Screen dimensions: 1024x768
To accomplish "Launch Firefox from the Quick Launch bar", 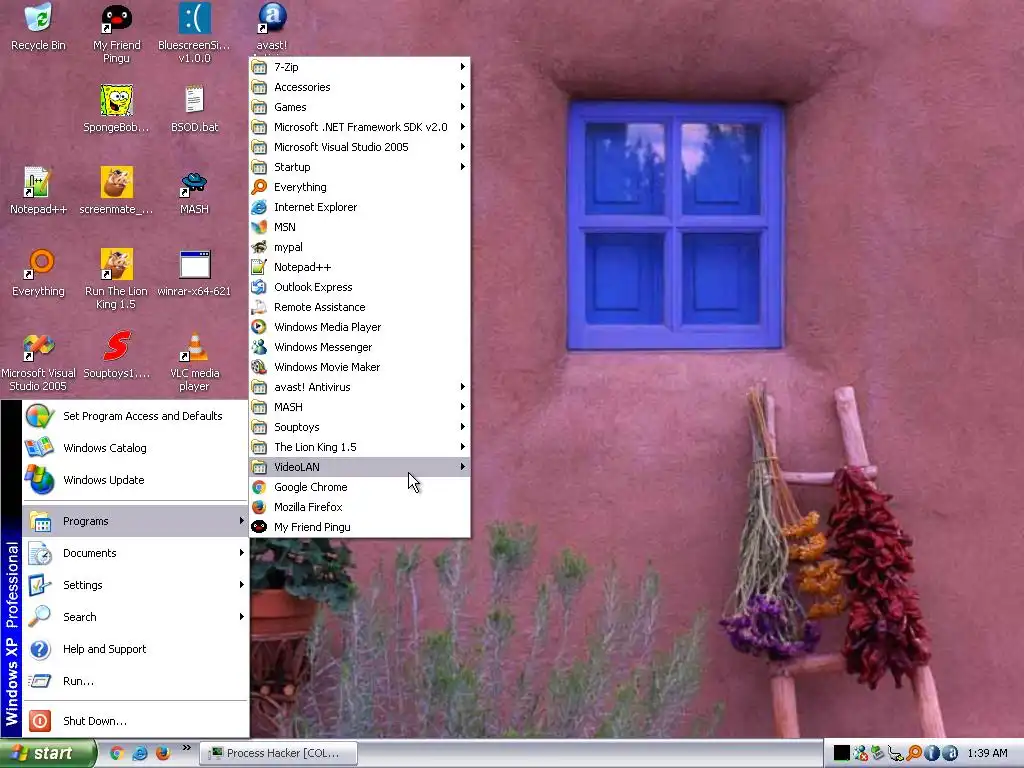I will click(x=163, y=753).
